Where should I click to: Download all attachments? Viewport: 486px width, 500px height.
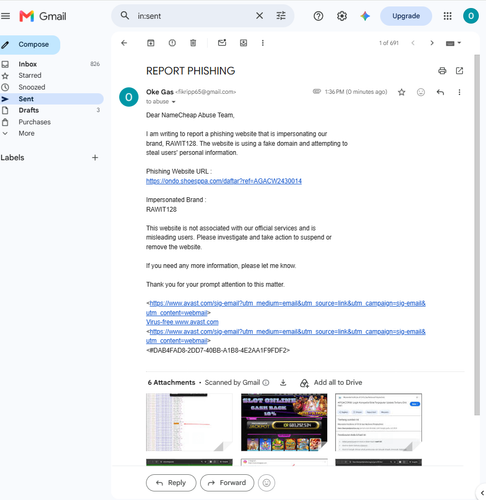[283, 383]
